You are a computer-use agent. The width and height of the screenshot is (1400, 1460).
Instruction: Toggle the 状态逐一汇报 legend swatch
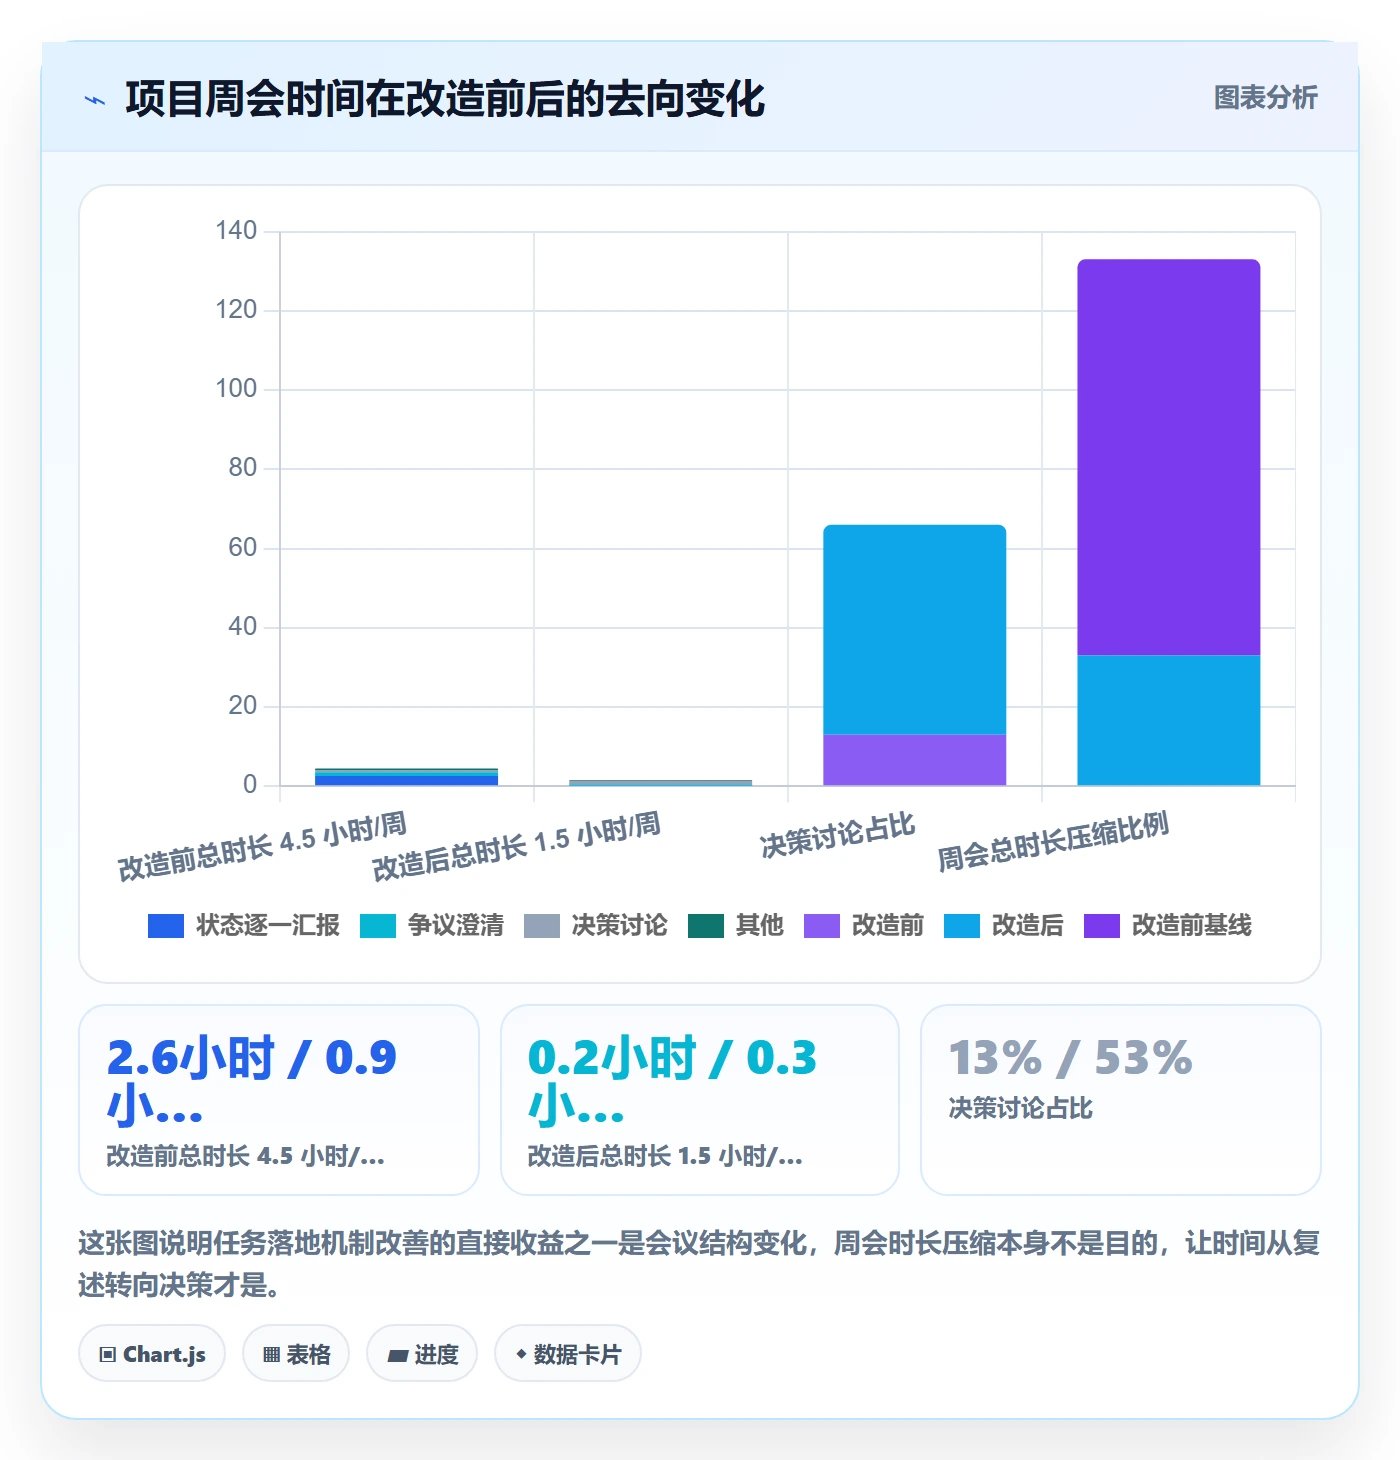pyautogui.click(x=166, y=926)
